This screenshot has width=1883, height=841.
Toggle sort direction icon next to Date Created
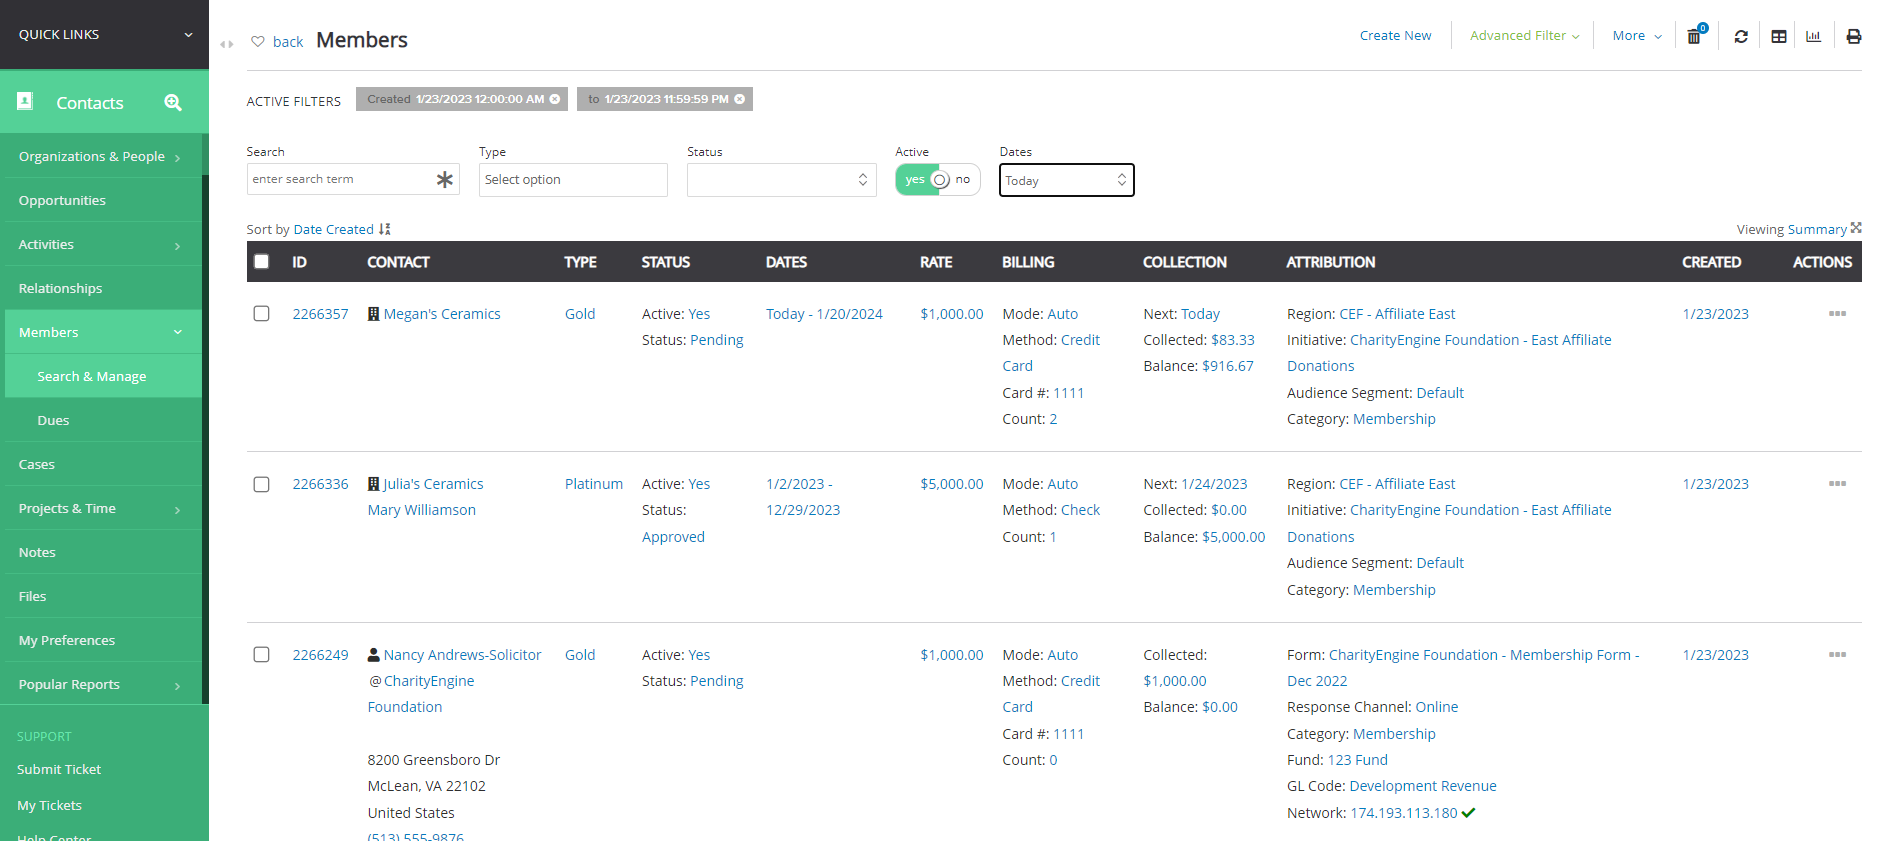click(x=385, y=229)
